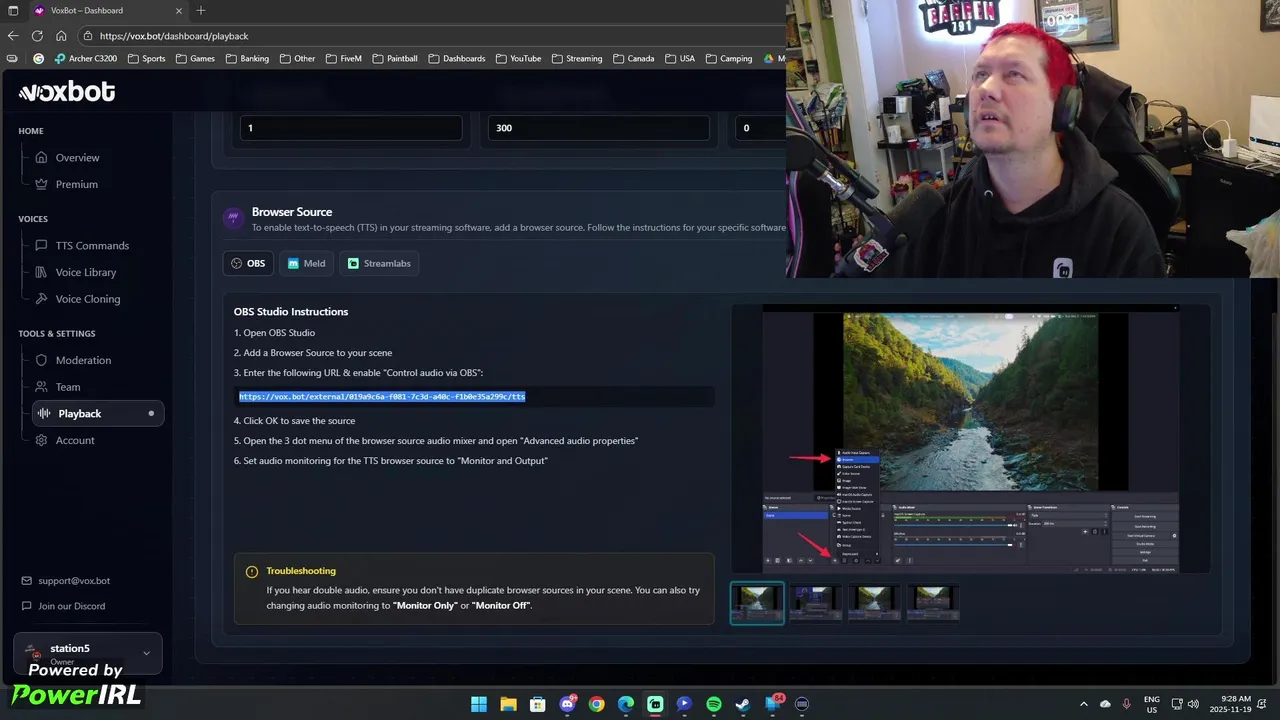Image resolution: width=1280 pixels, height=720 pixels.
Task: Select the second OBS instruction thumbnail
Action: click(815, 602)
